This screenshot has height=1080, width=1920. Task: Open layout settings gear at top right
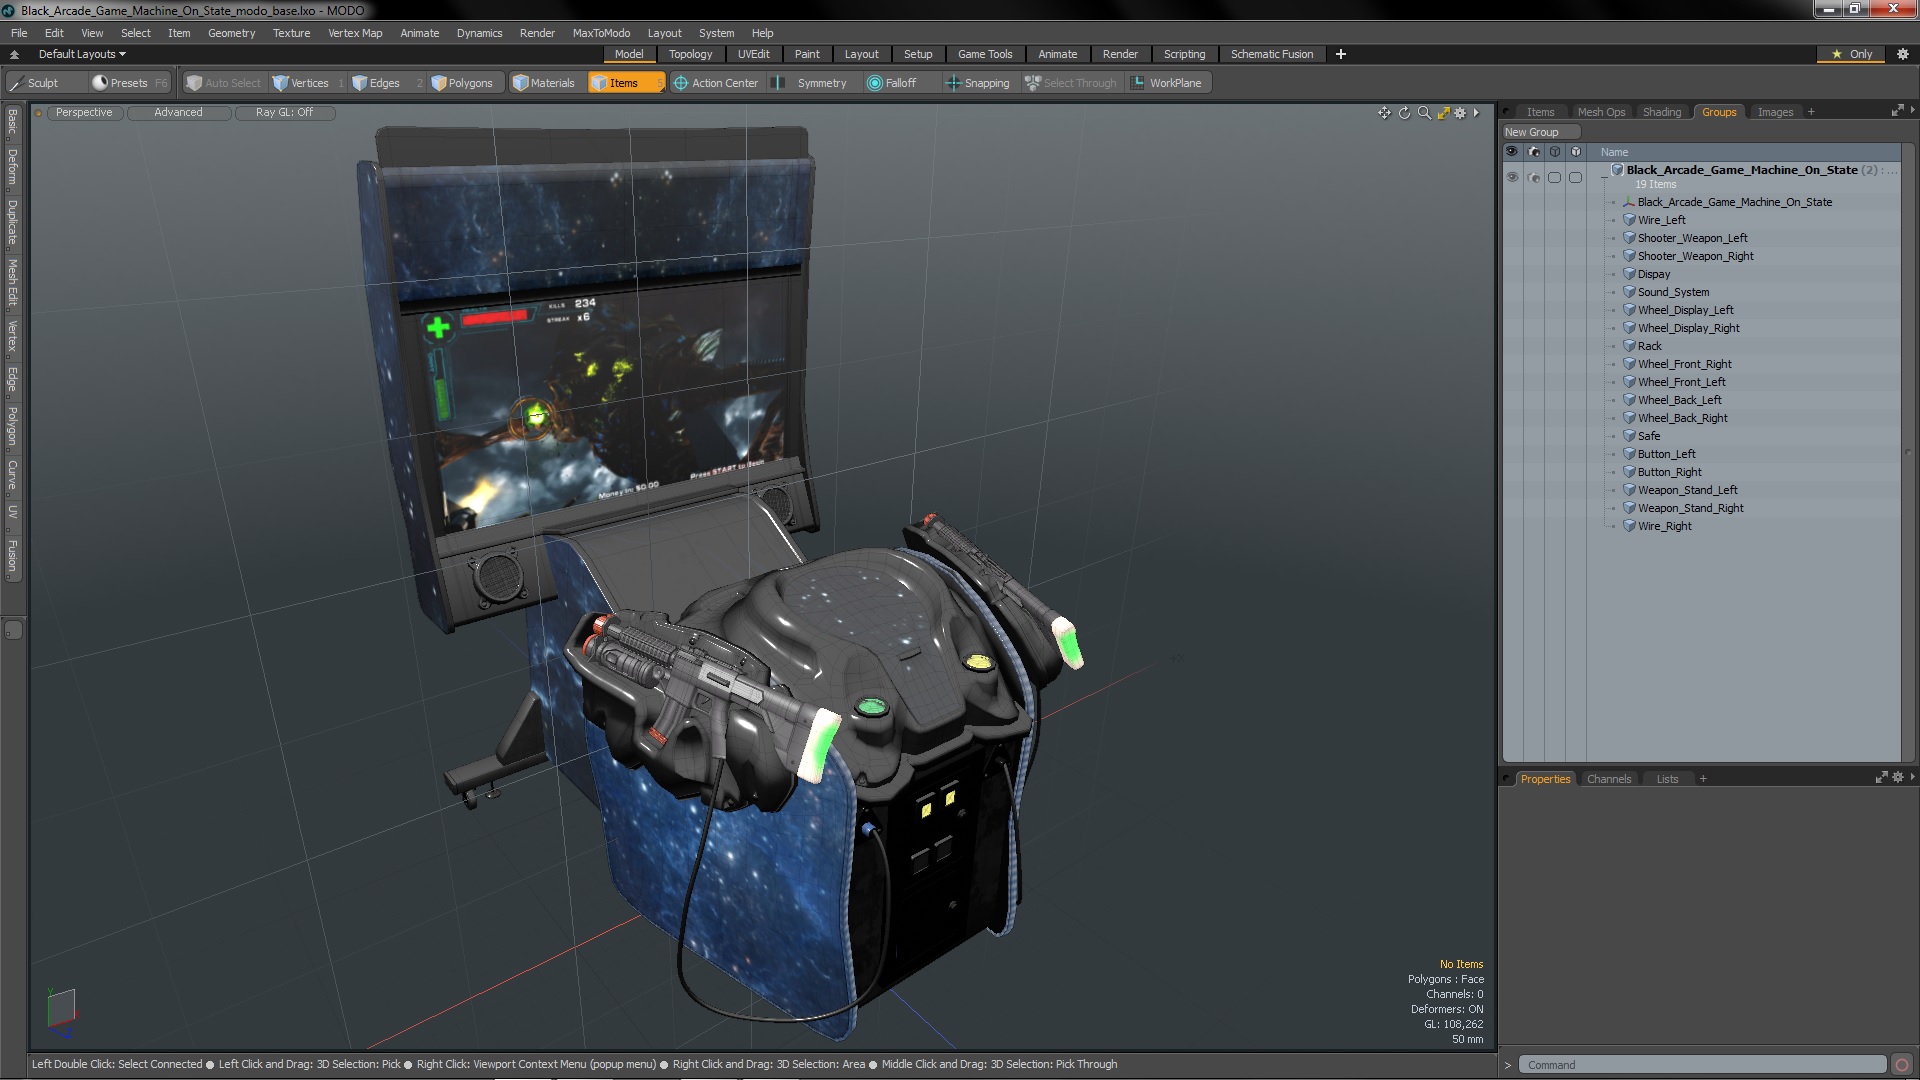(1903, 54)
